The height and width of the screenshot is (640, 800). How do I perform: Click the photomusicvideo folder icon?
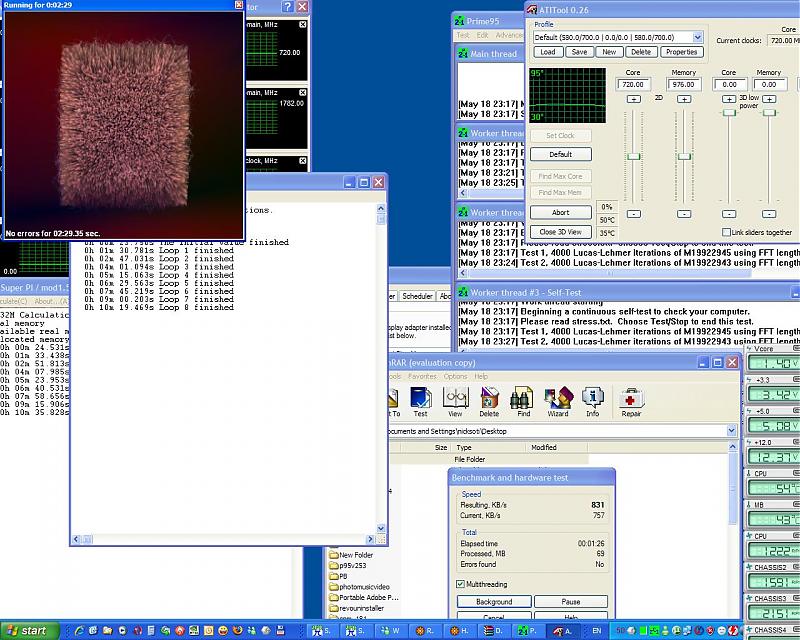tap(334, 587)
